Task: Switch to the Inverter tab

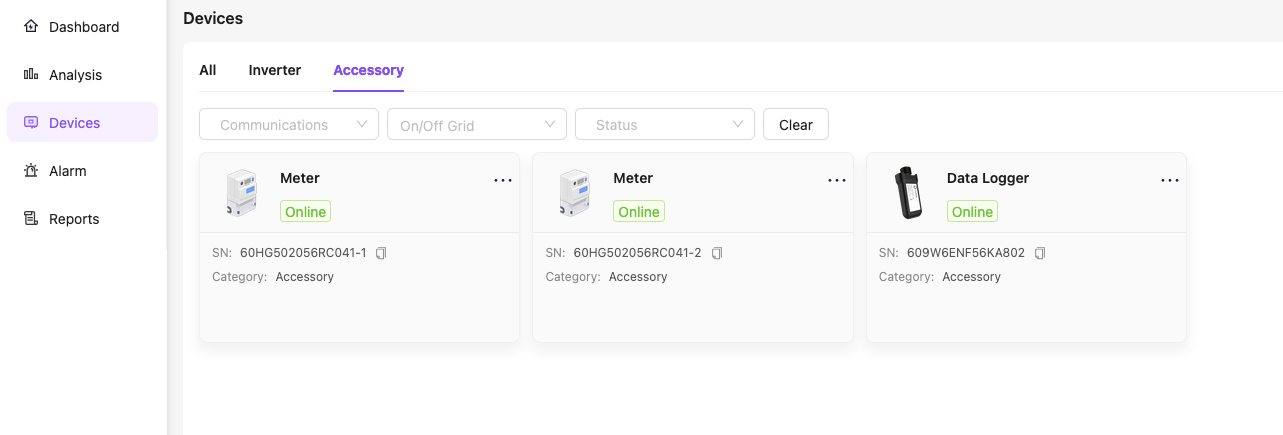Action: [275, 70]
